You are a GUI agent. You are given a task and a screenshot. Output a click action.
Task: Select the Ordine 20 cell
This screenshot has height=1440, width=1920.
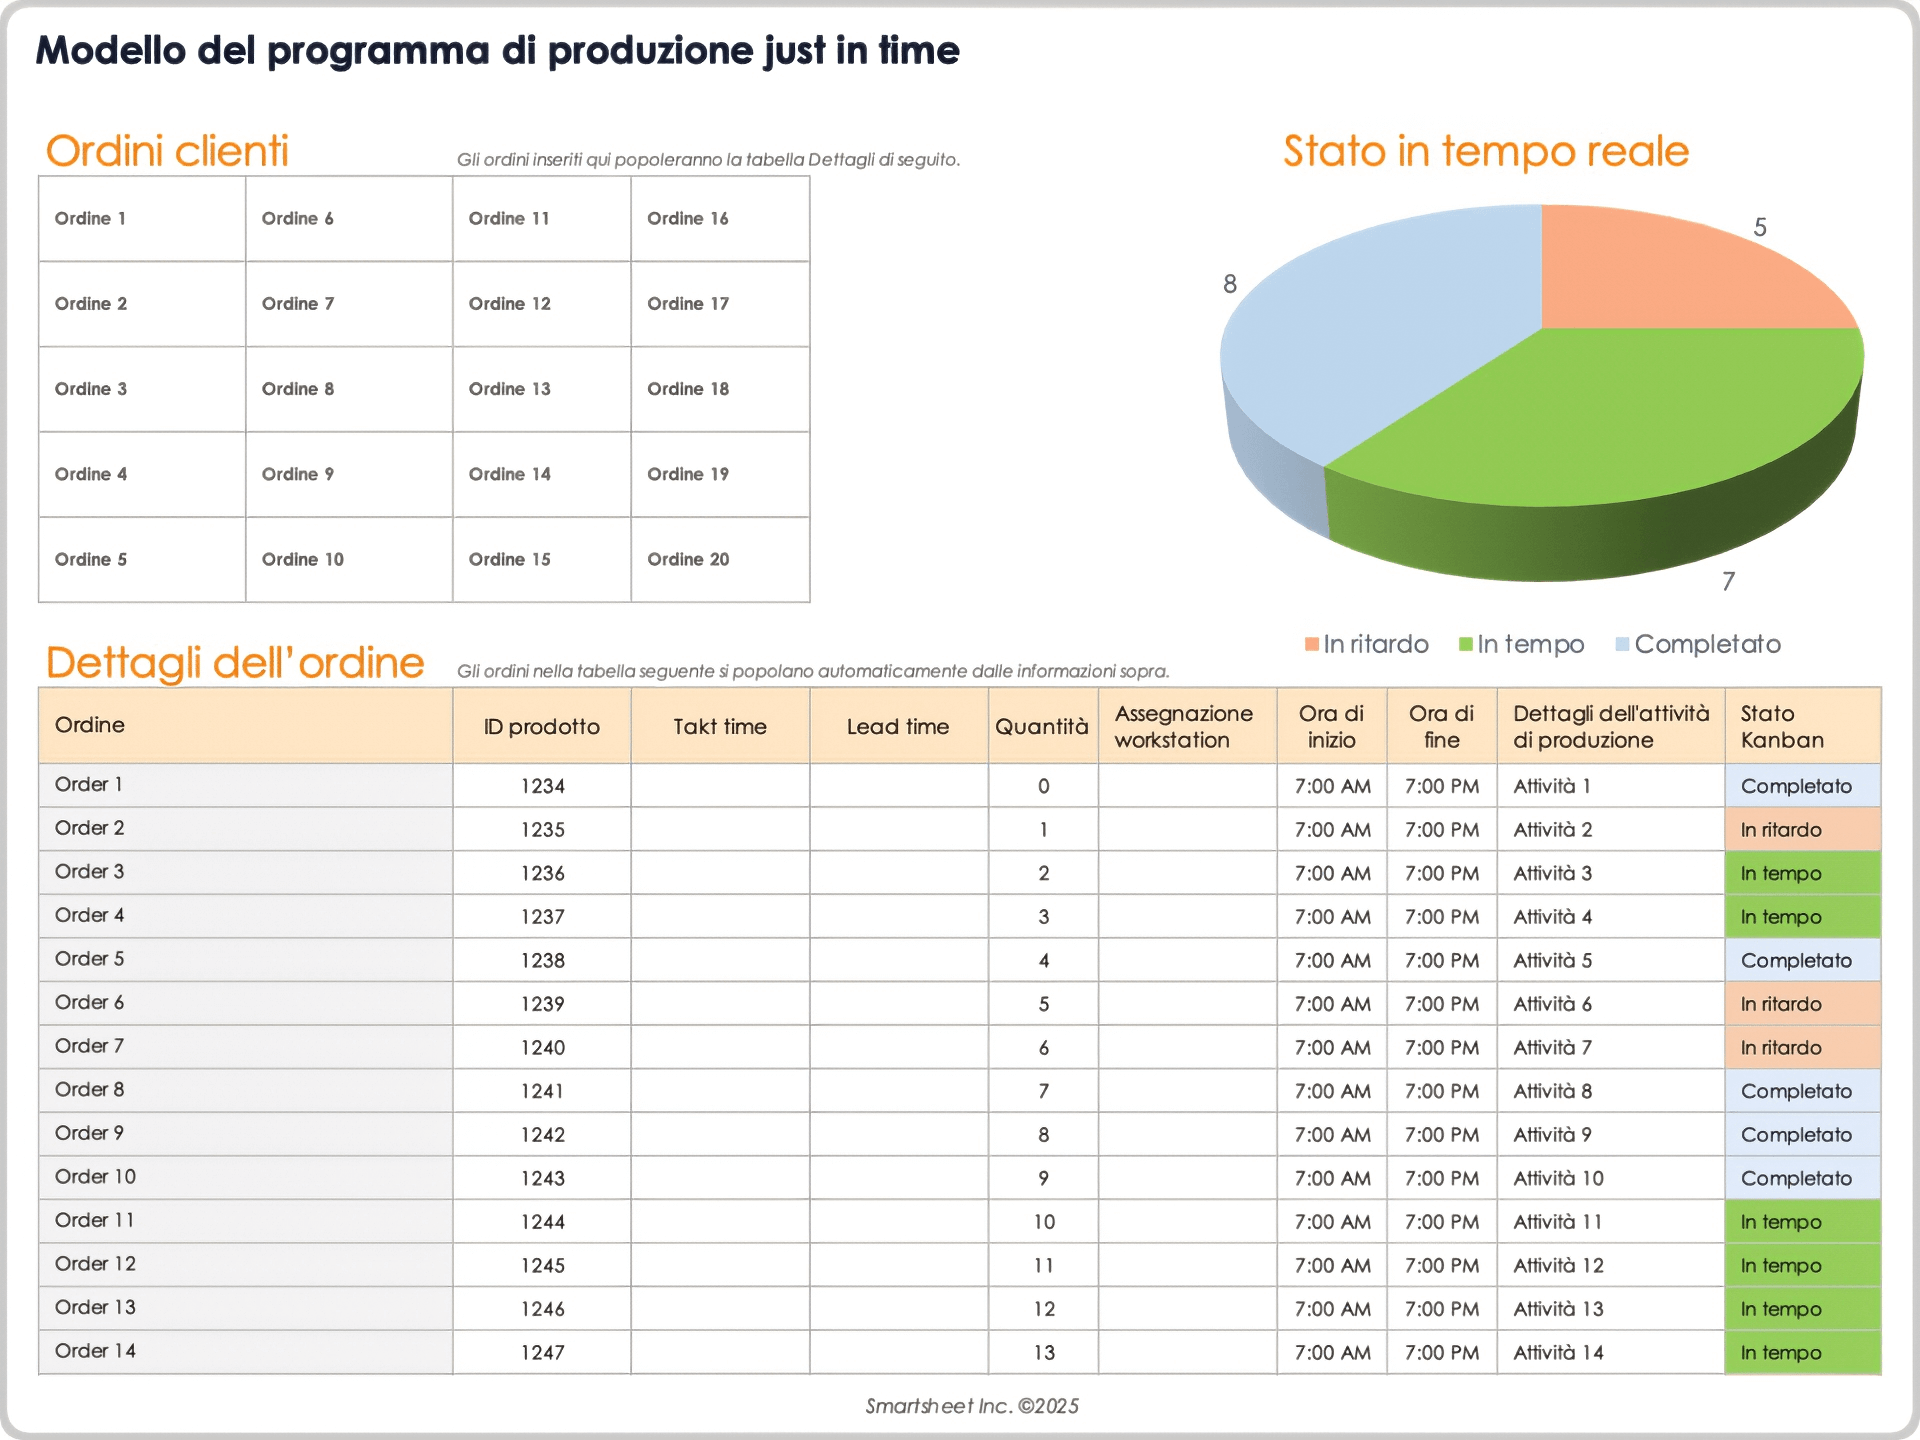point(687,559)
